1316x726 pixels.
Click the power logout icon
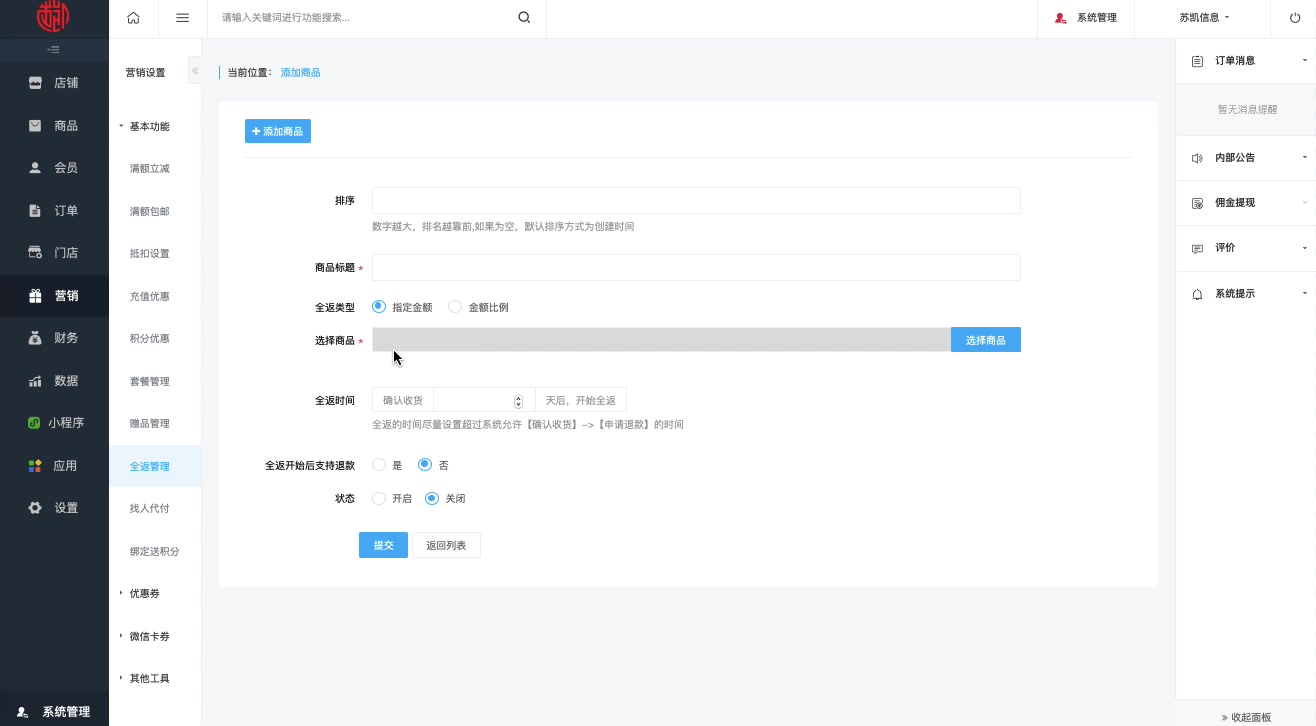point(1295,18)
